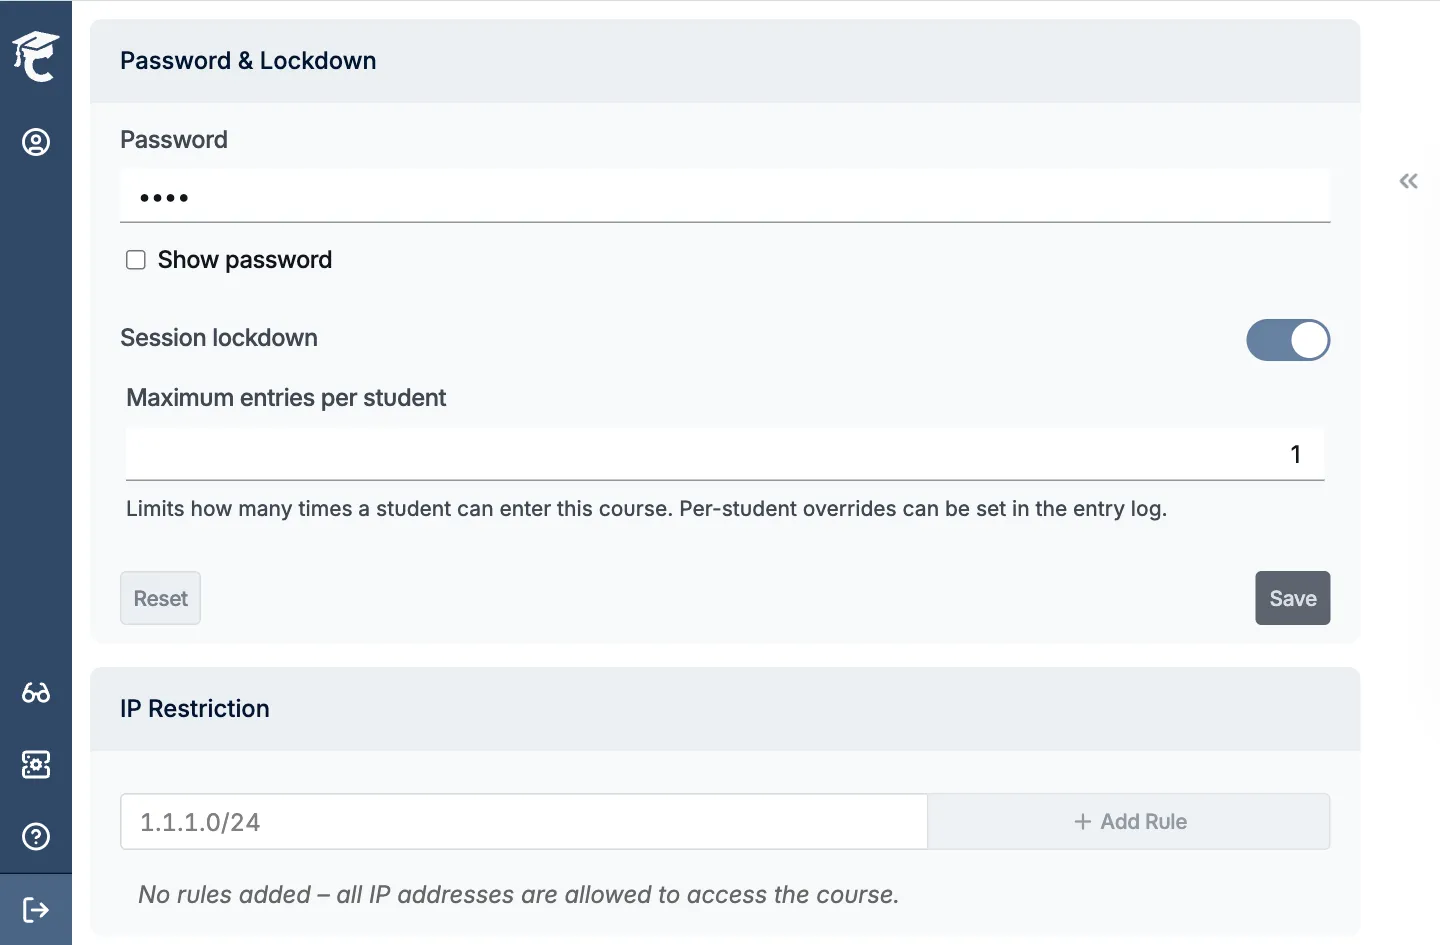Click the IP Restriction section header
This screenshot has width=1440, height=945.
coord(195,708)
